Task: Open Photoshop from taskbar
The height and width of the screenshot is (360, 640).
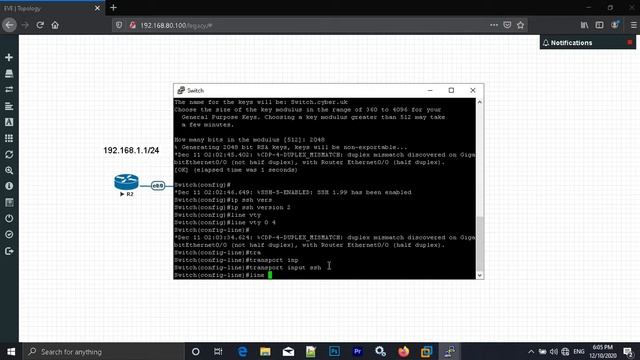Action: pyautogui.click(x=334, y=351)
